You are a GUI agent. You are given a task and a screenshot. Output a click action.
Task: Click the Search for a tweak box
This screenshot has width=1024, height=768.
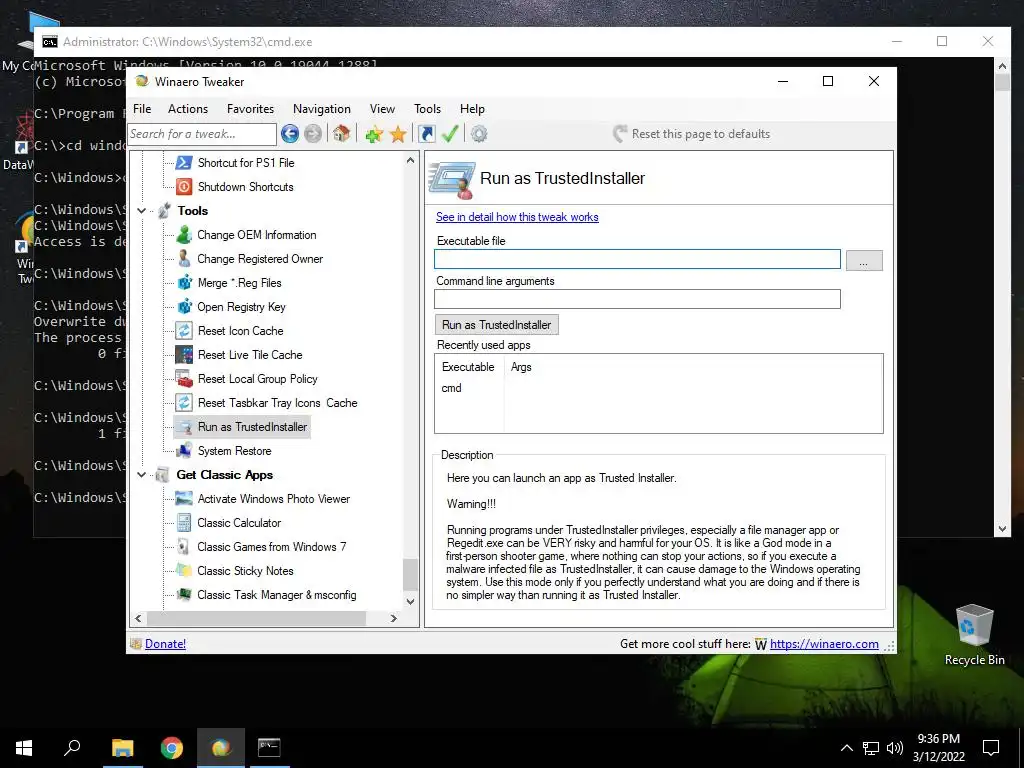tap(202, 134)
